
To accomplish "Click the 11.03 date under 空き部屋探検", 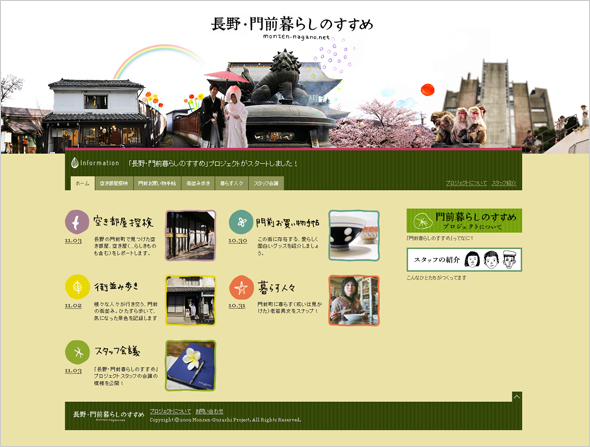I will tap(73, 241).
